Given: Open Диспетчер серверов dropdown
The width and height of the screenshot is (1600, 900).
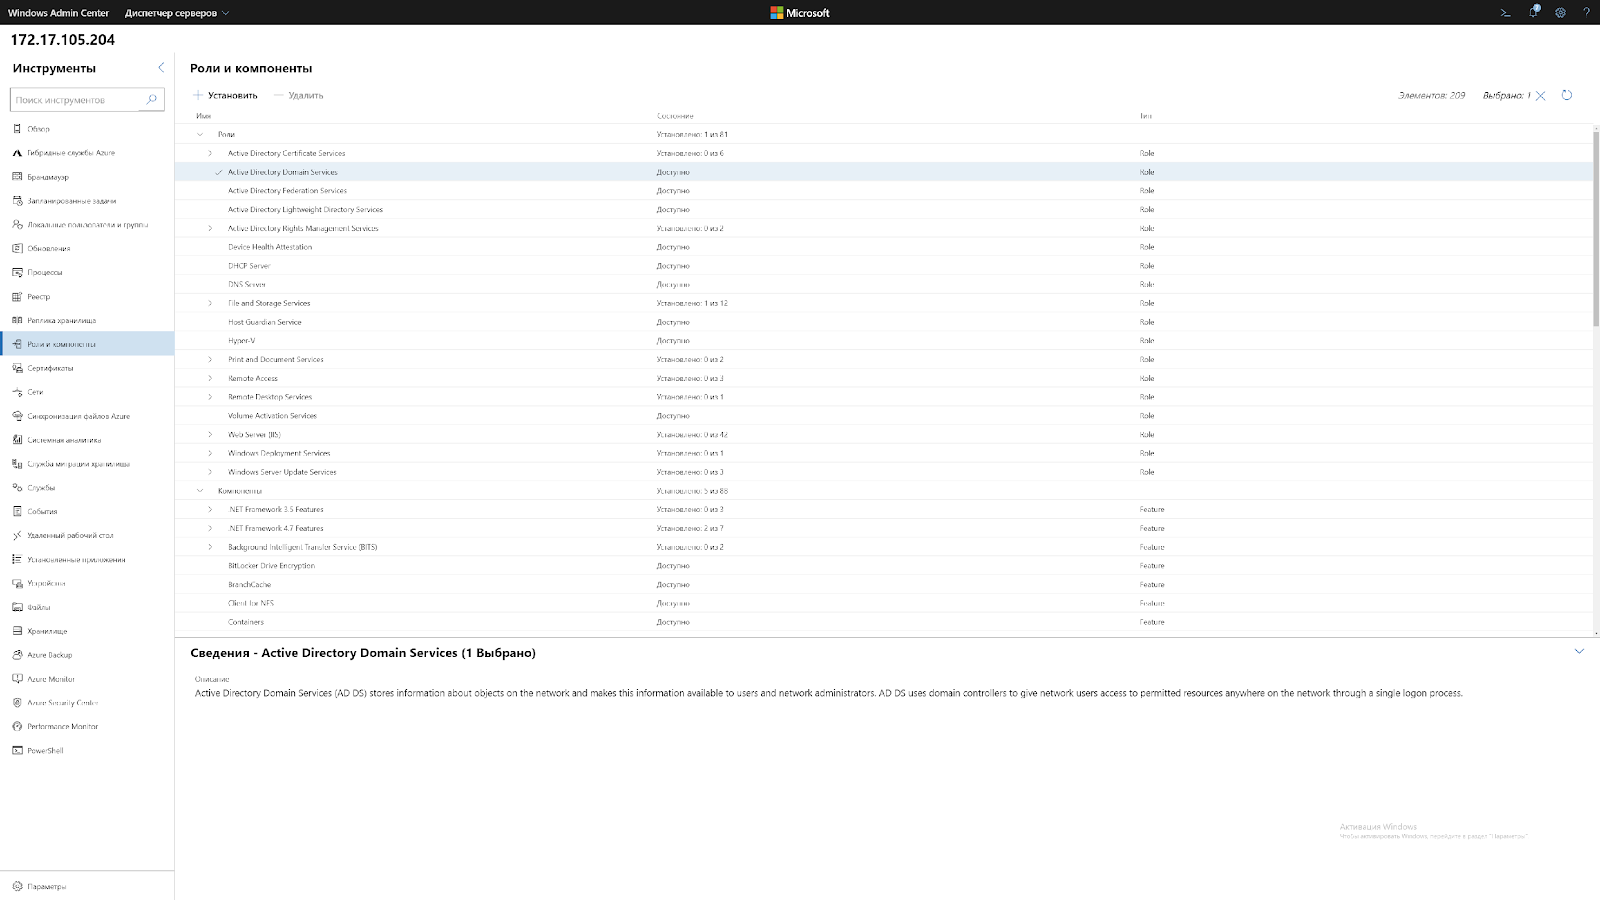Looking at the screenshot, I should (x=177, y=13).
